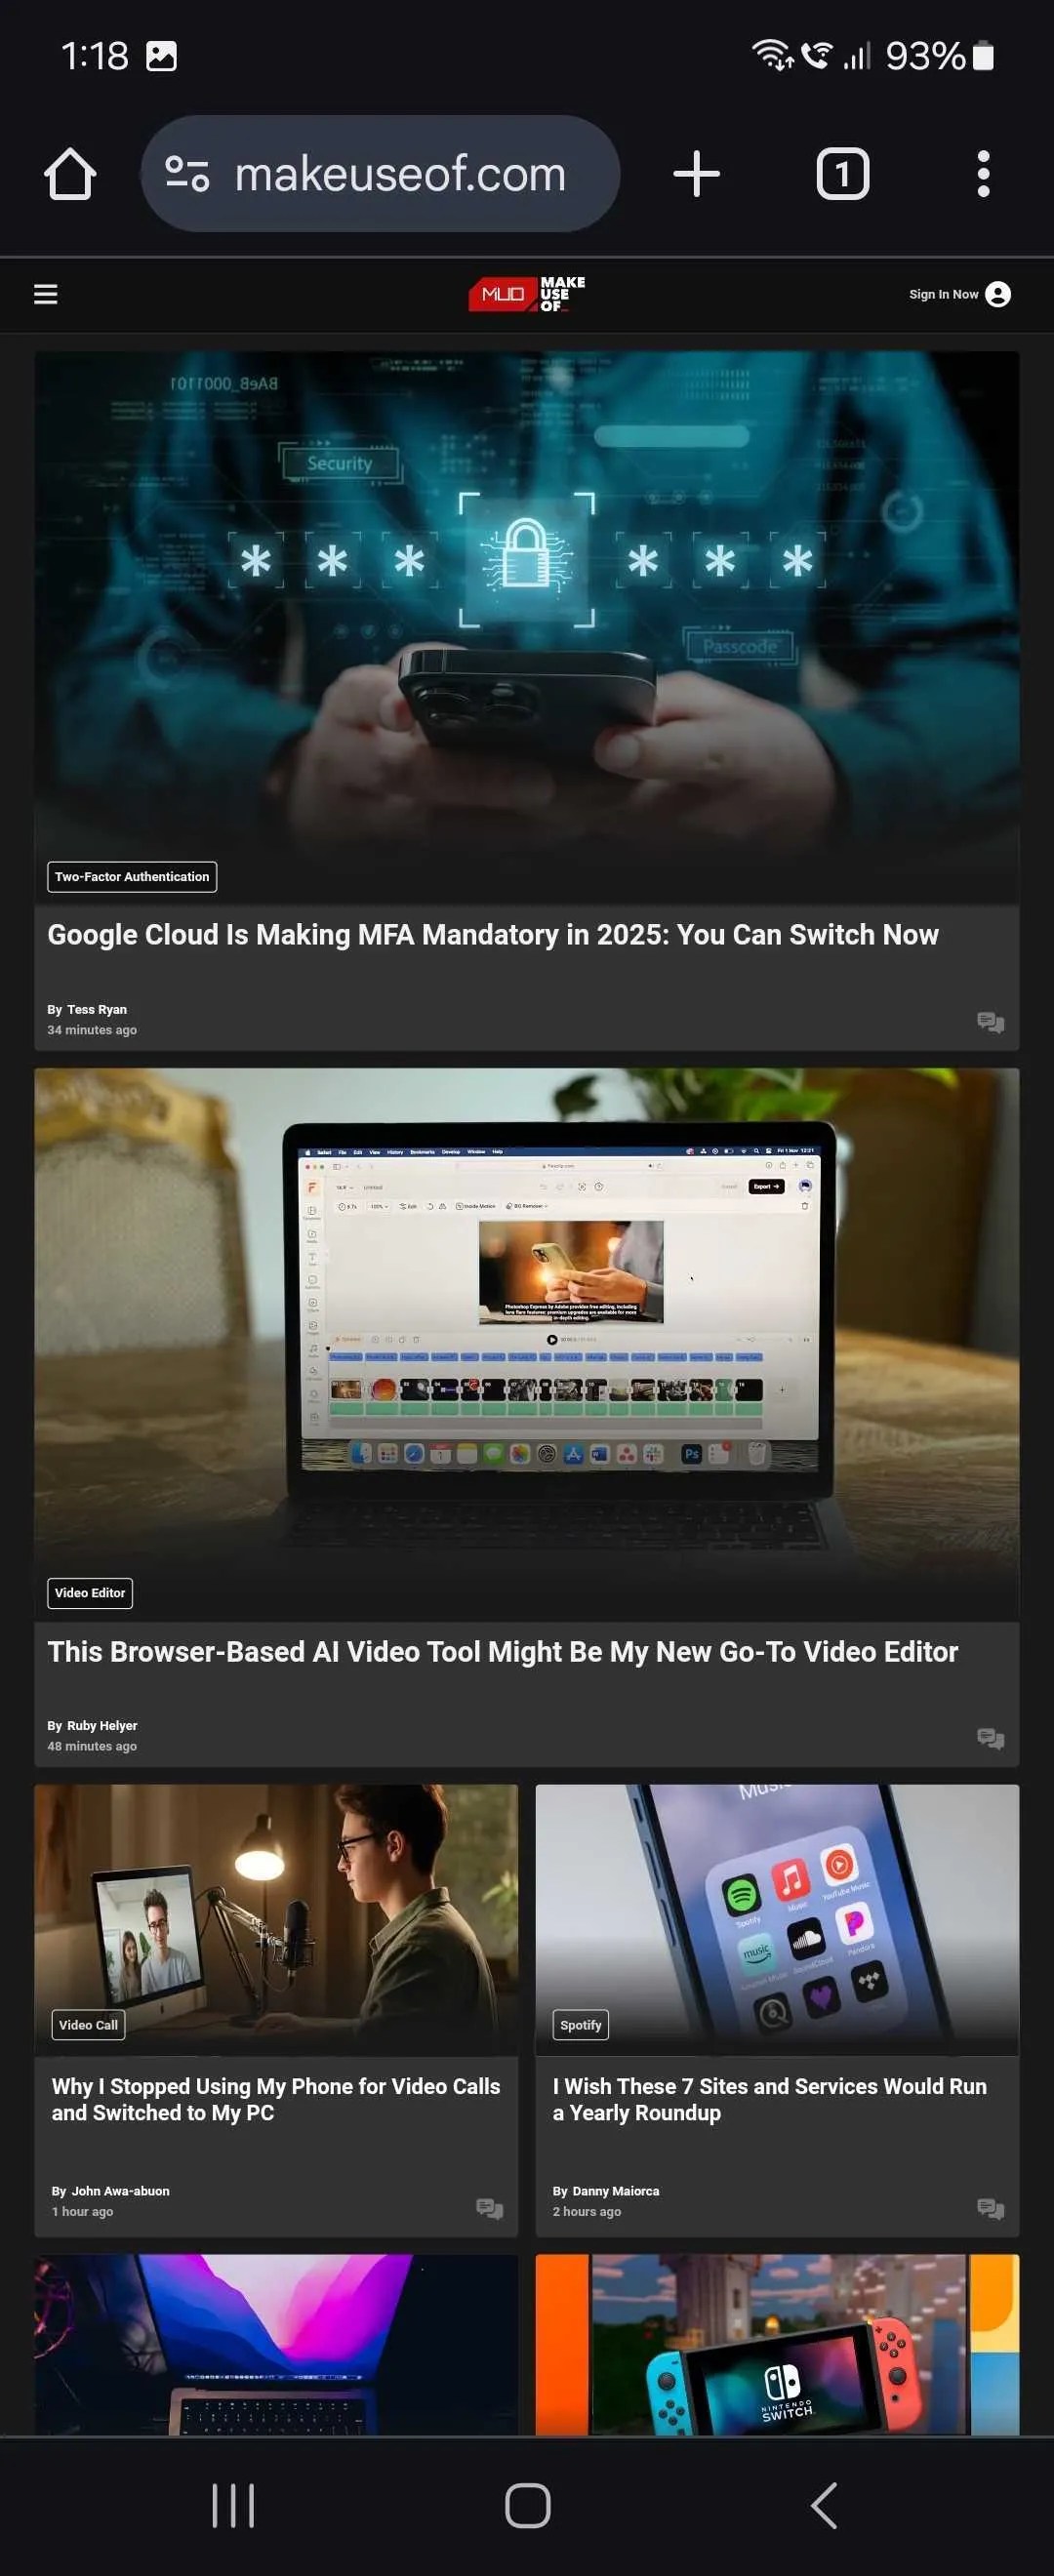Select the Spotify tag
This screenshot has height=2576, width=1054.
pos(581,2025)
